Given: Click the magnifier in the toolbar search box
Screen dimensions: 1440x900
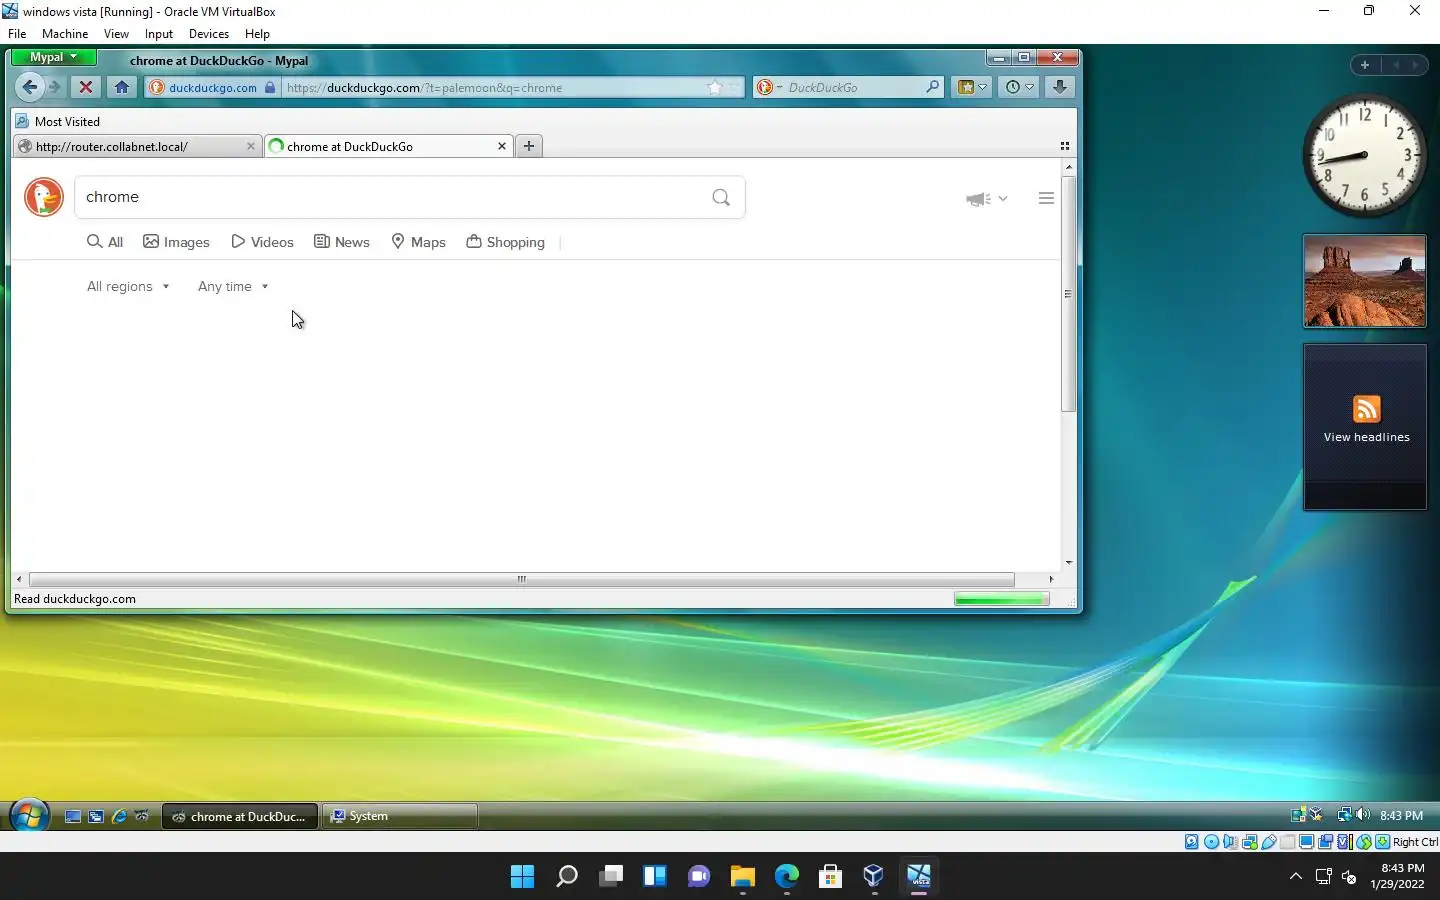Looking at the screenshot, I should click(932, 87).
